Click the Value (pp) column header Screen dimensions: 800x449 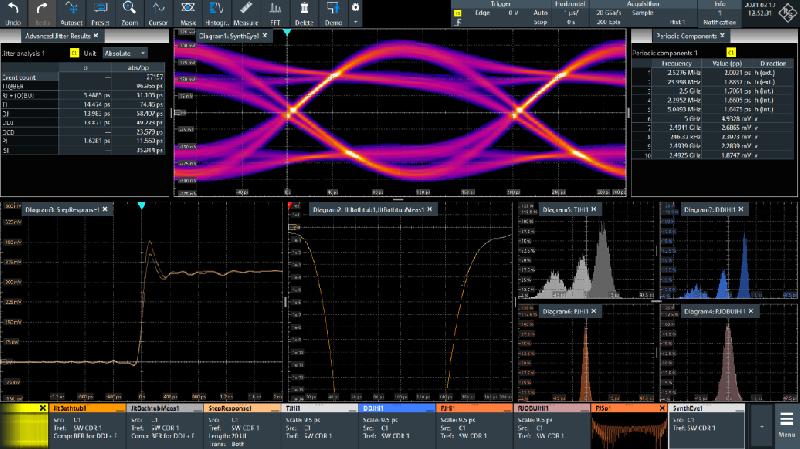pyautogui.click(x=728, y=64)
